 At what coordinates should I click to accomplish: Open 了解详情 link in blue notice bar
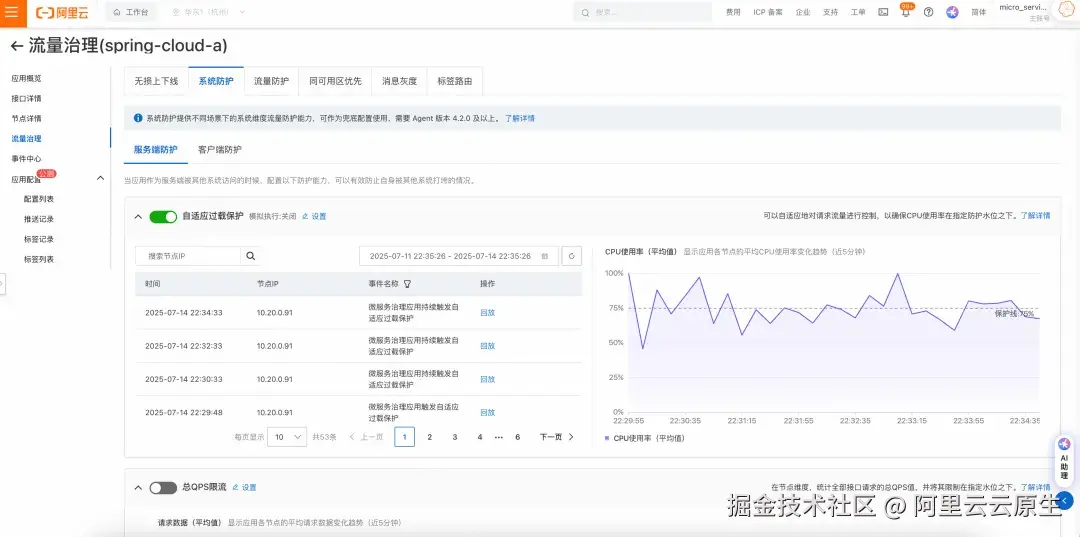[520, 118]
